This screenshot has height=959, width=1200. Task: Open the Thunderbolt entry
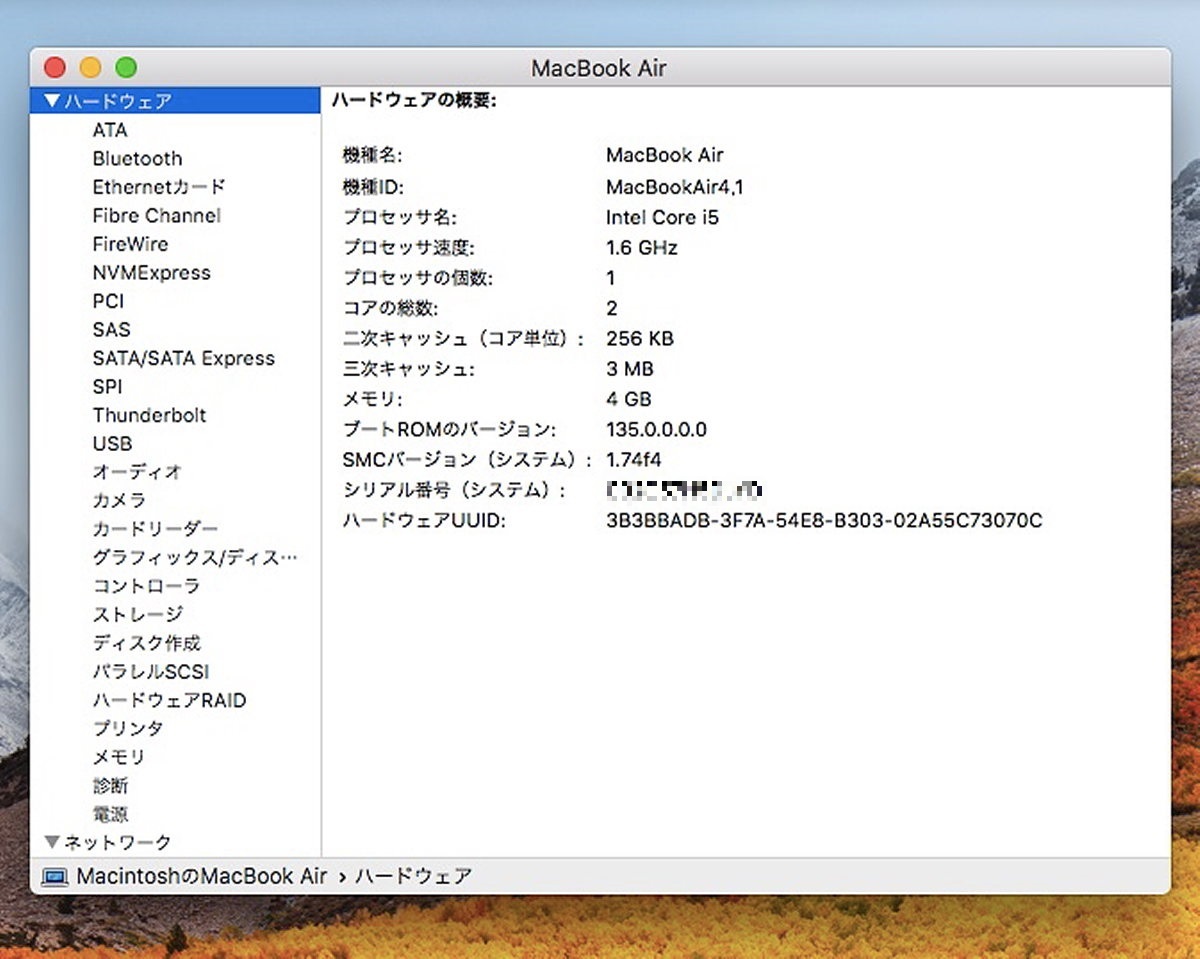(149, 415)
